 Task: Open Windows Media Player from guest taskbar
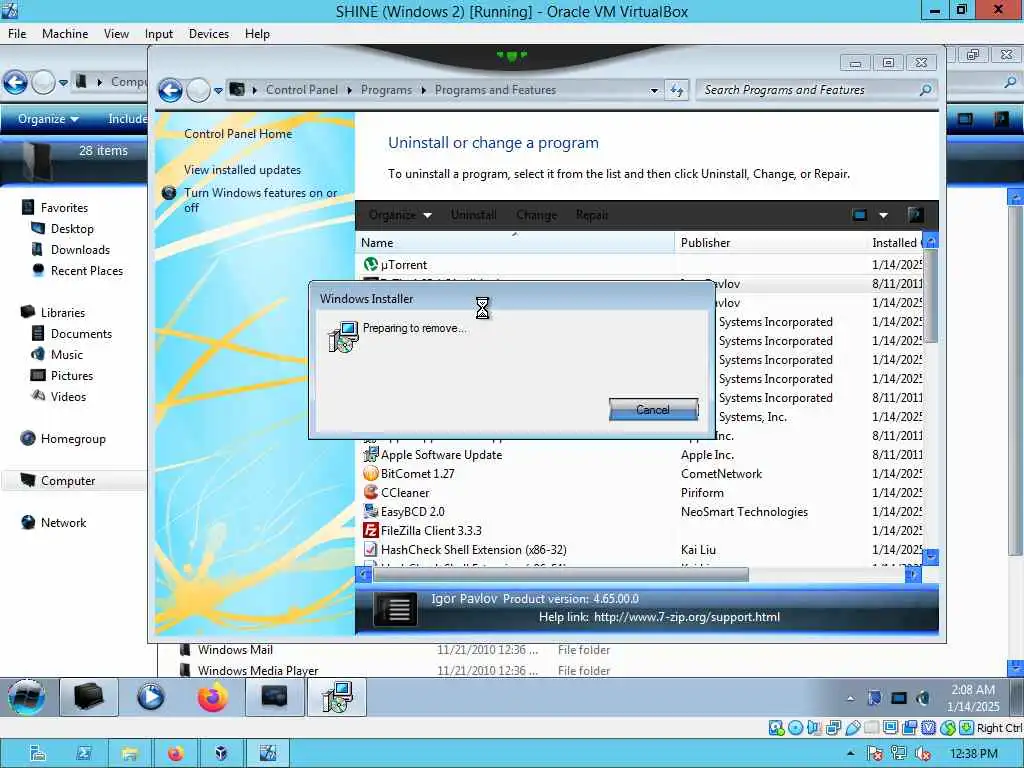pyautogui.click(x=151, y=697)
